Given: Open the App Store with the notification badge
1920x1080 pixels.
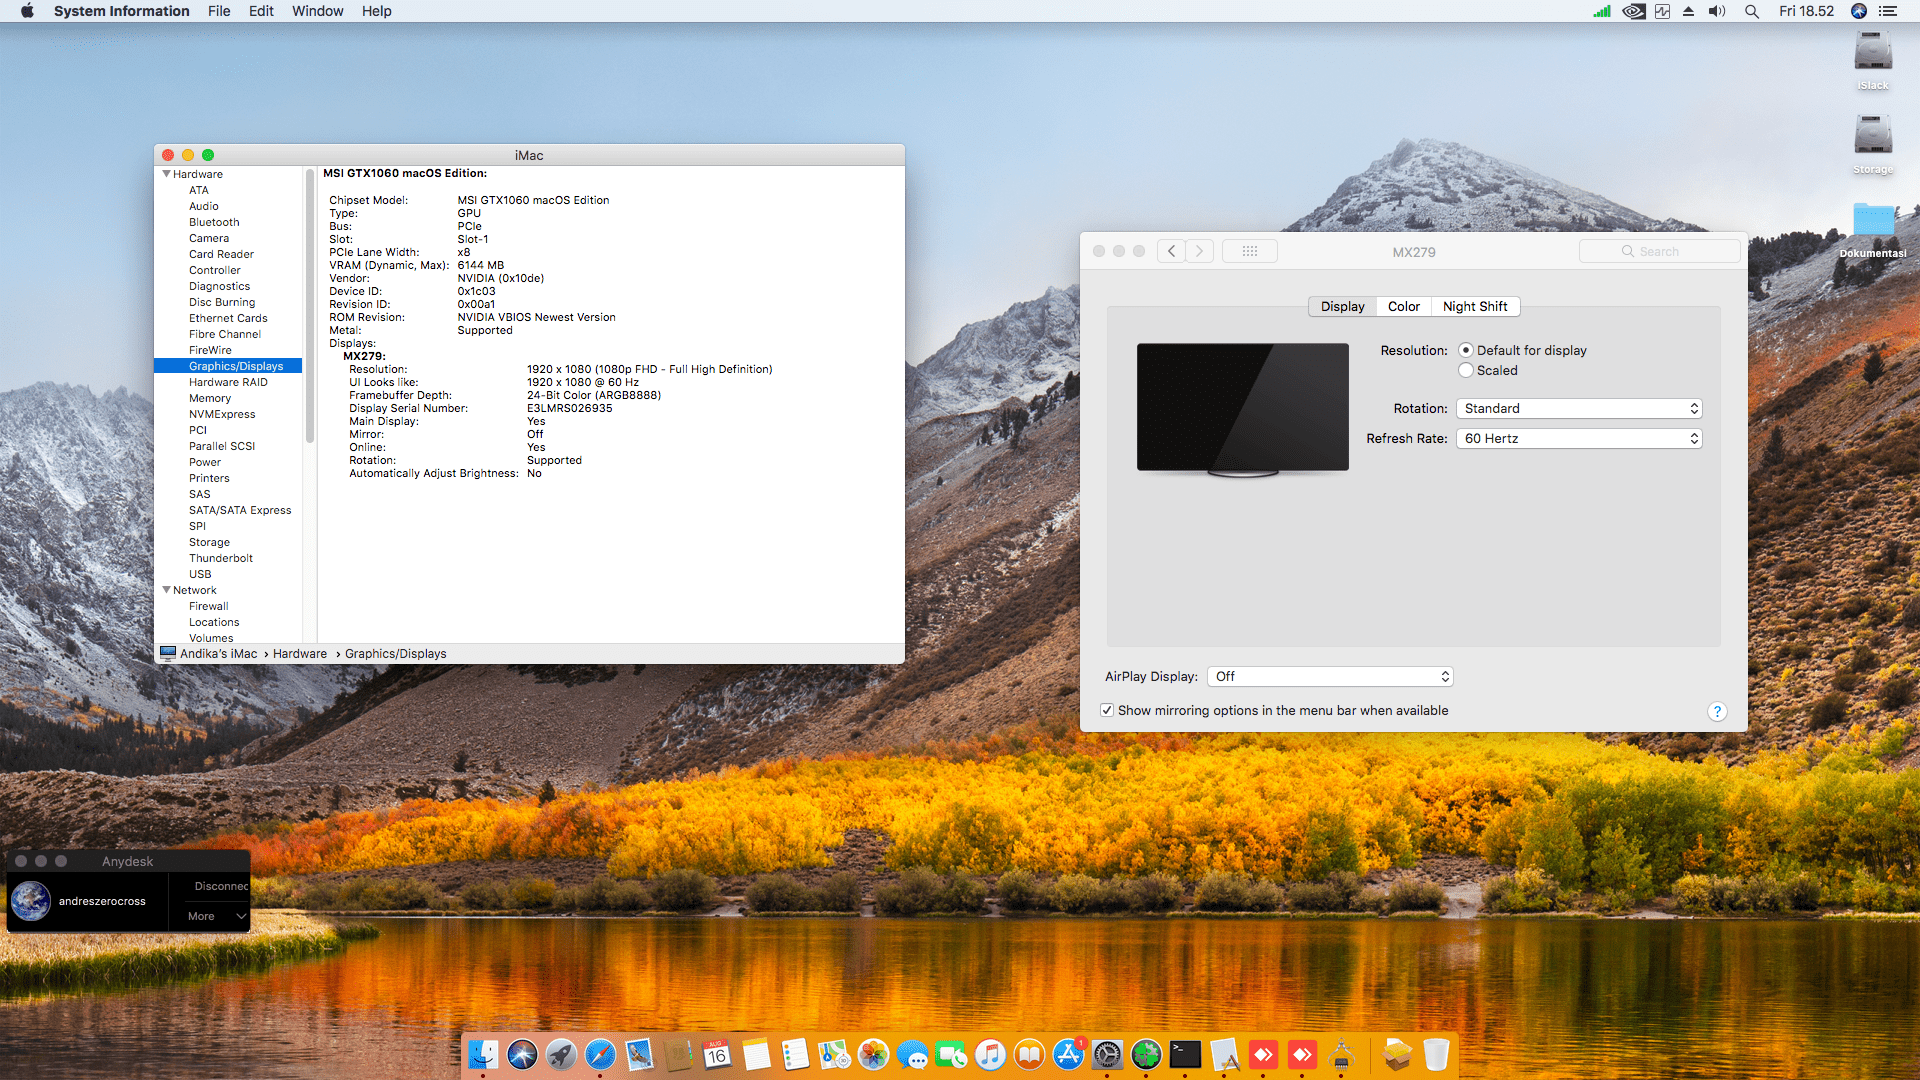Looking at the screenshot, I should (x=1068, y=1054).
